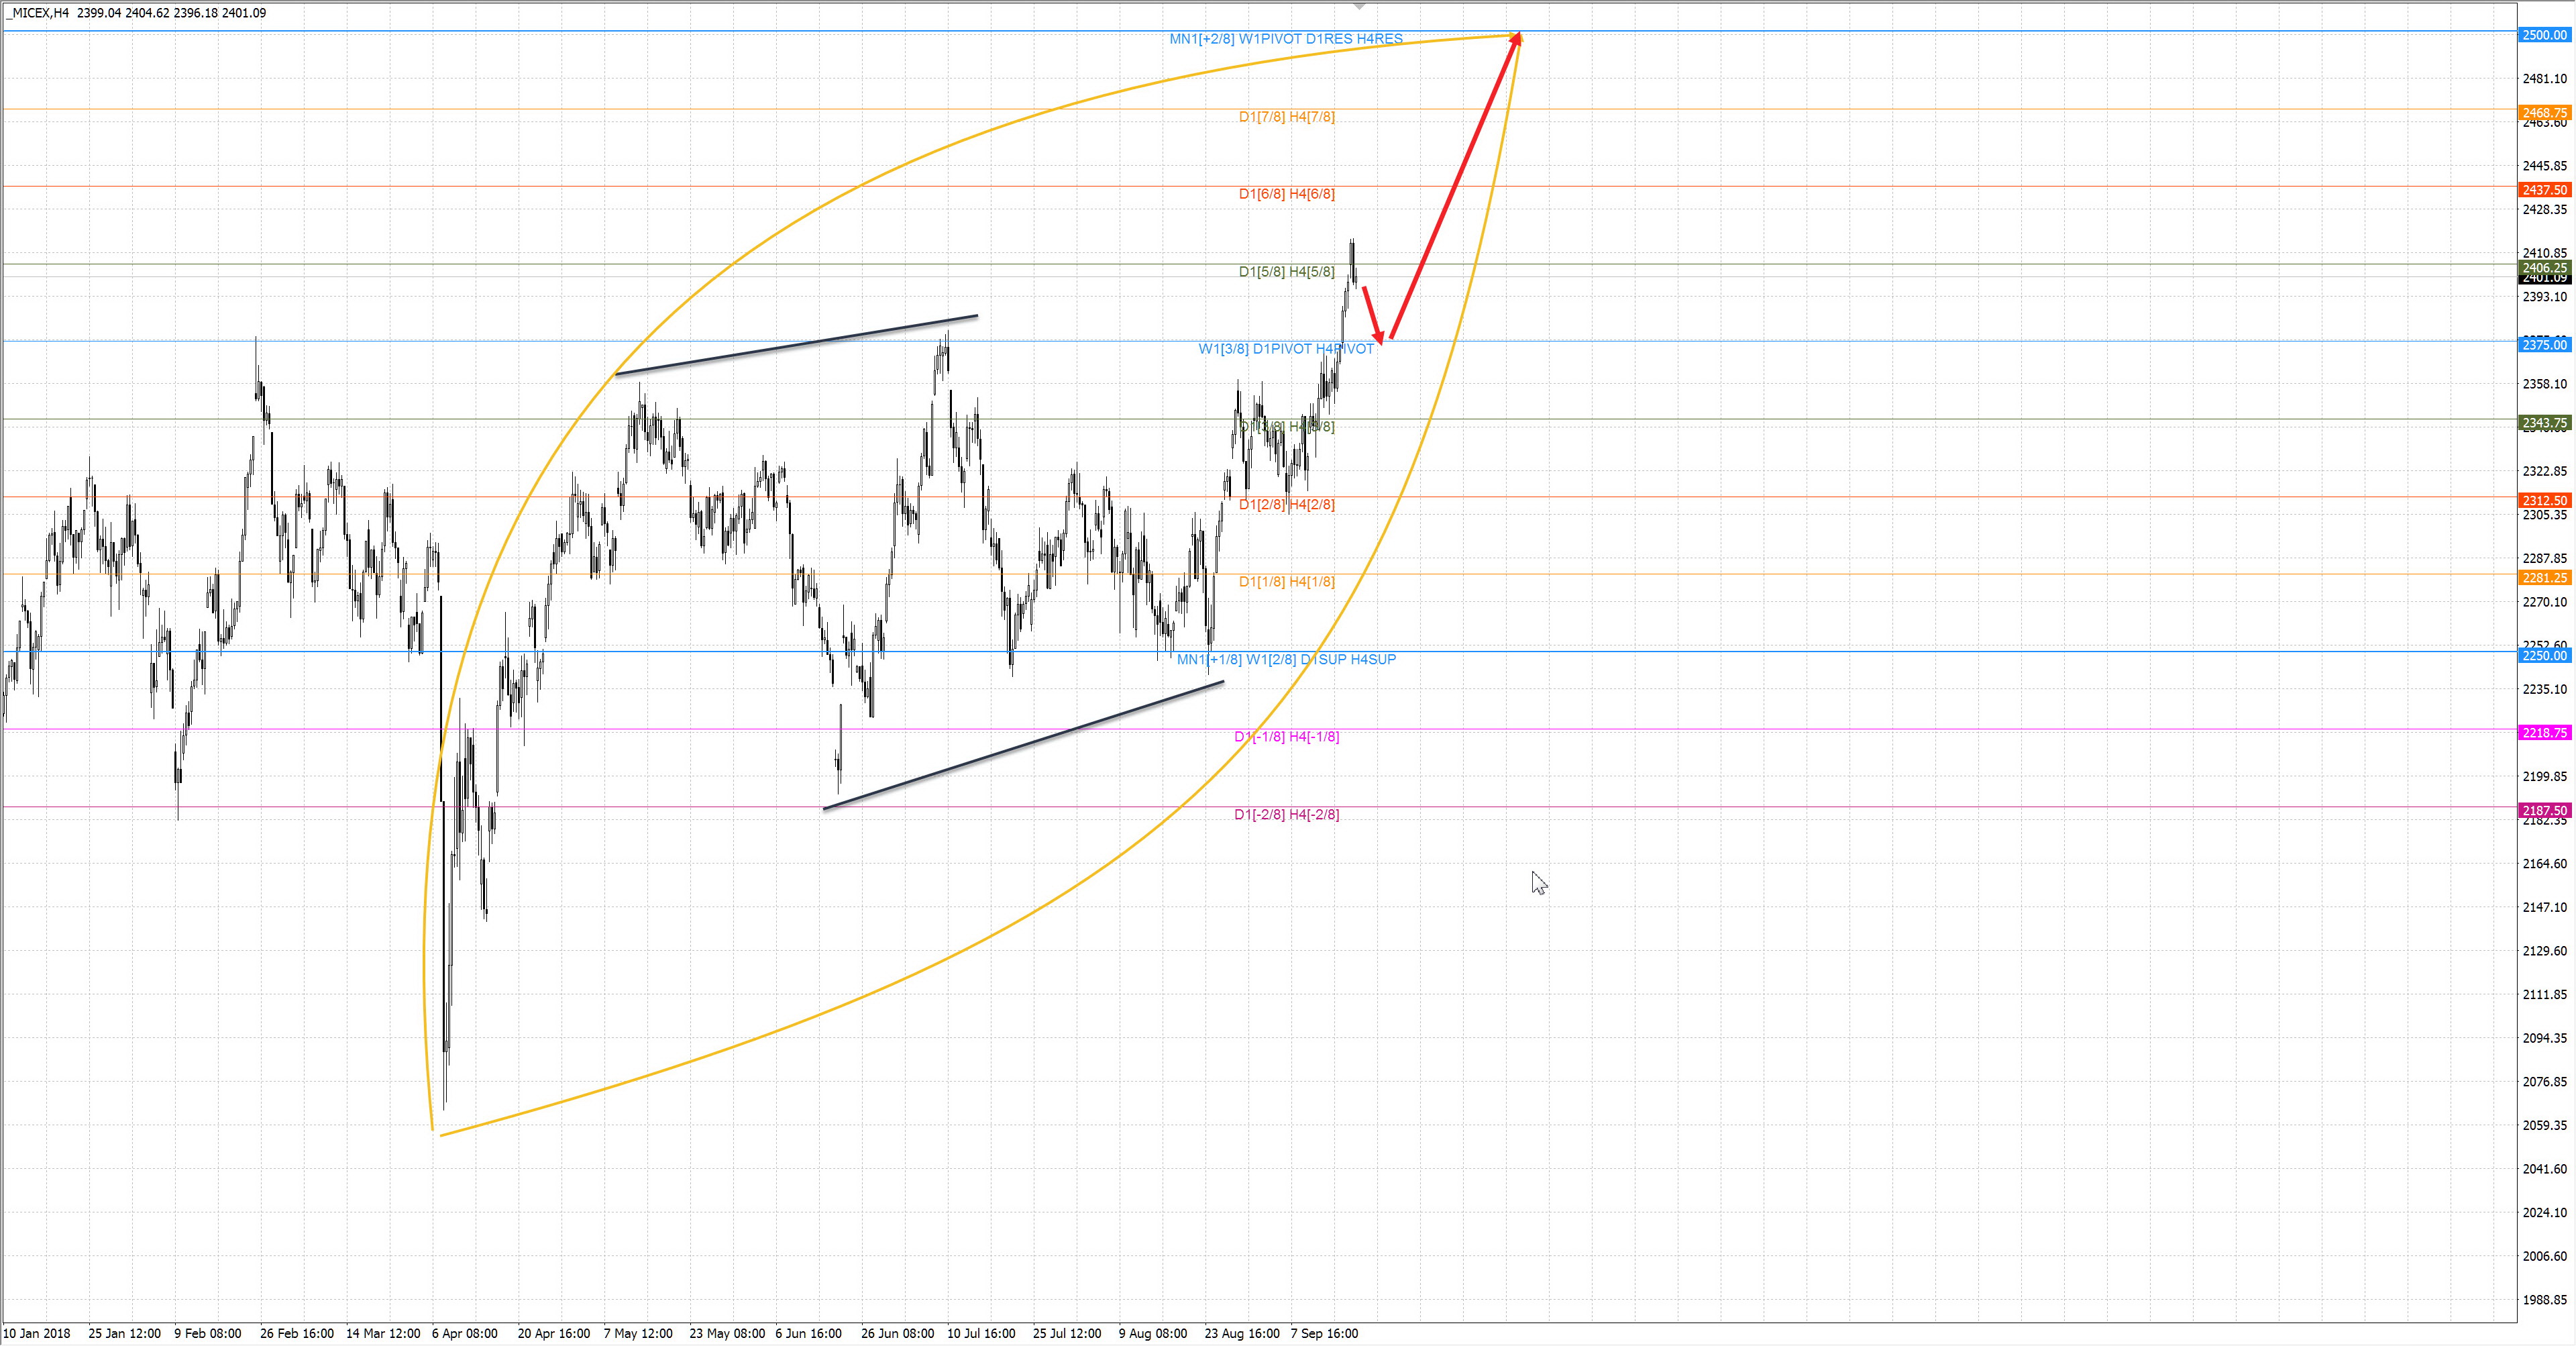Click the D1[-2/8] H4[-2/8] level label
The image size is (2576, 1346).
[x=1286, y=815]
